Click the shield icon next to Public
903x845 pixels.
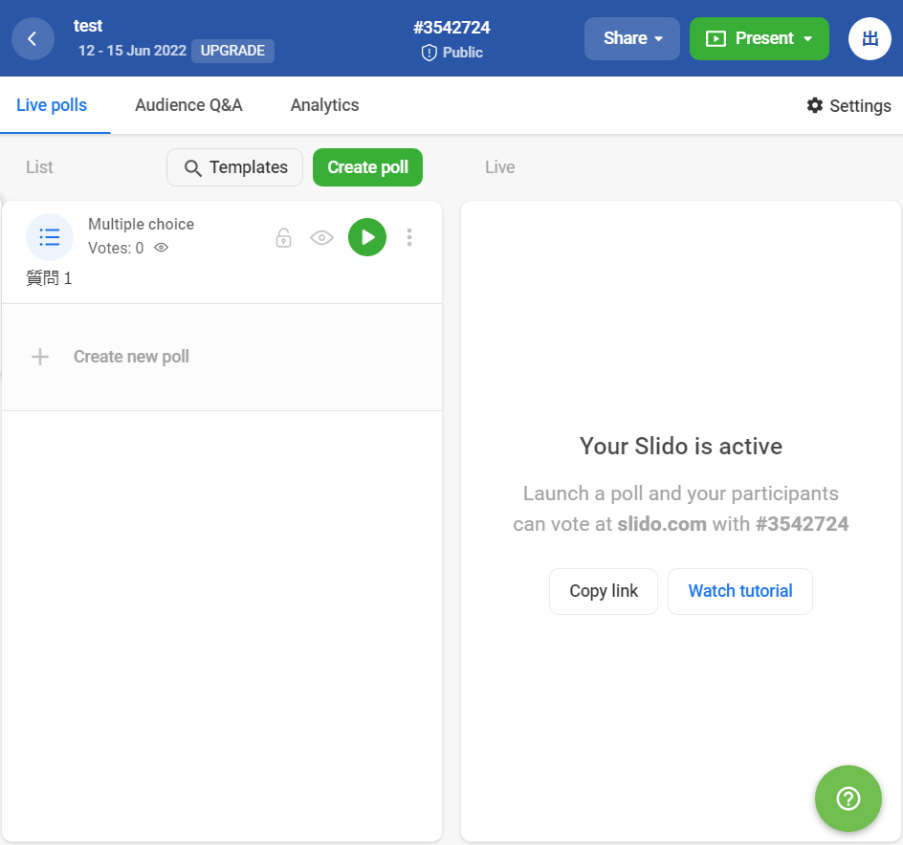point(429,53)
